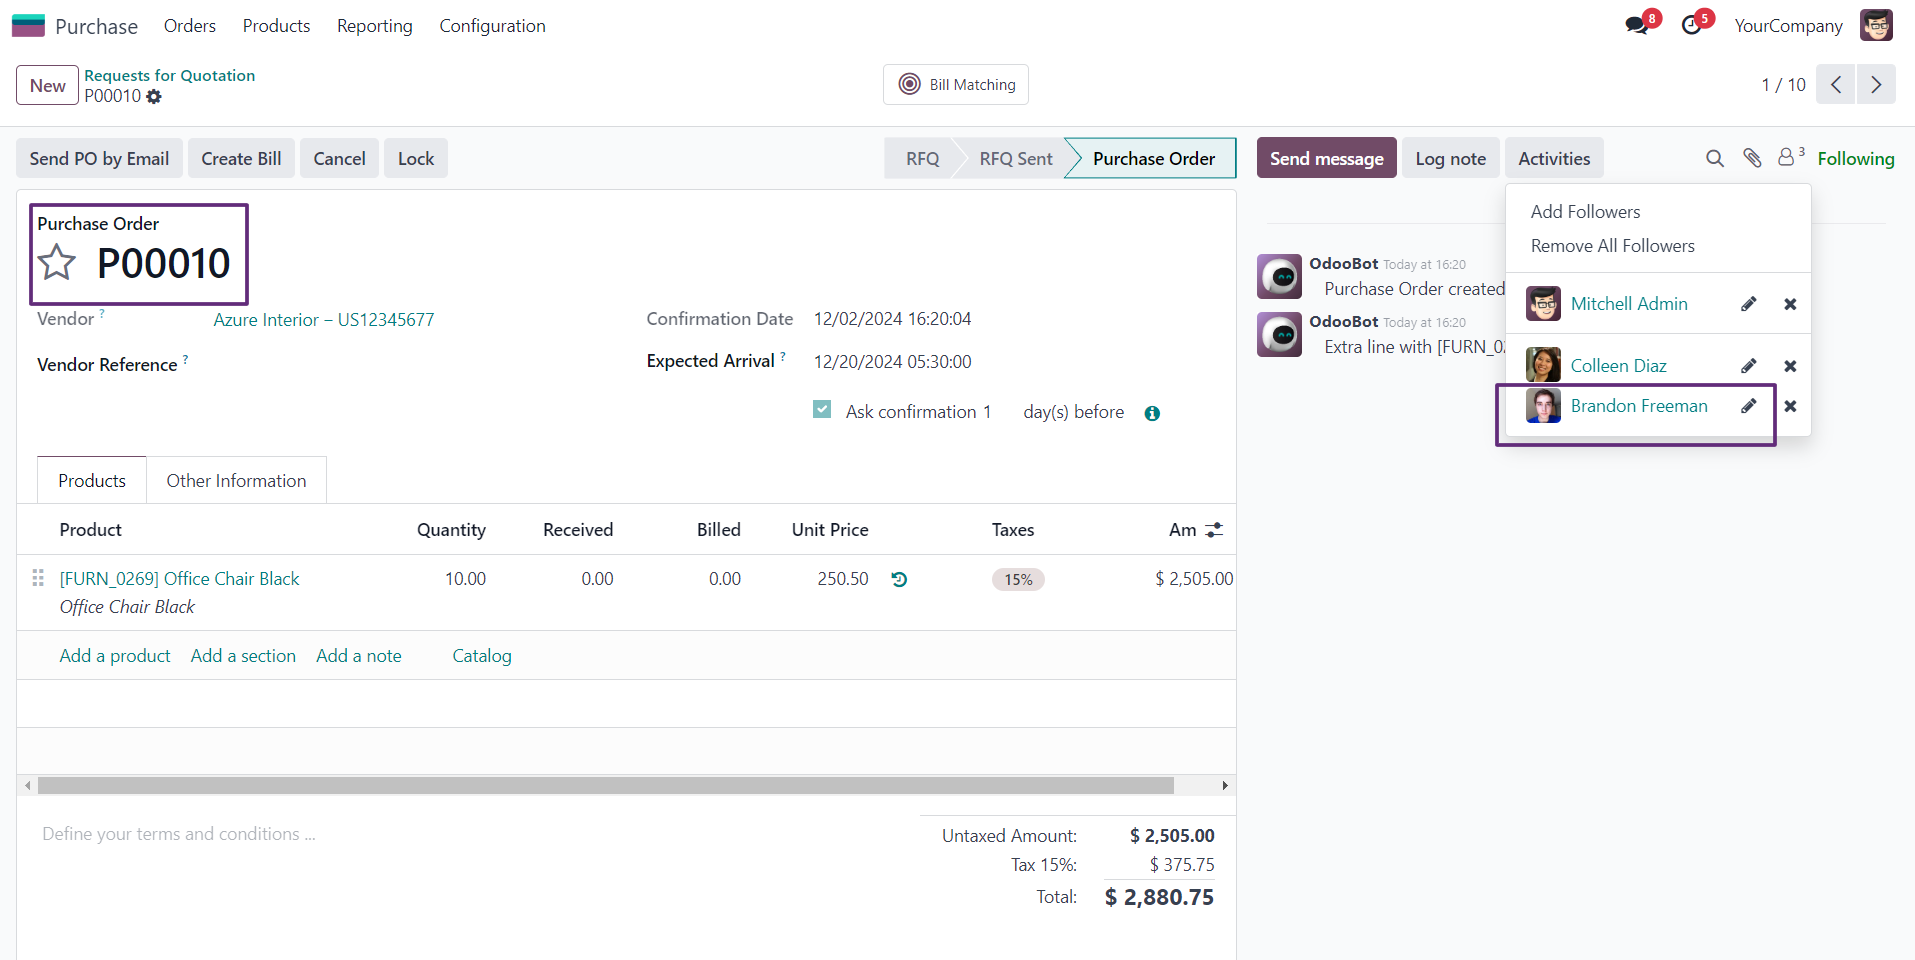The width and height of the screenshot is (1915, 960).
Task: Toggle the Following subscription status
Action: tap(1856, 158)
